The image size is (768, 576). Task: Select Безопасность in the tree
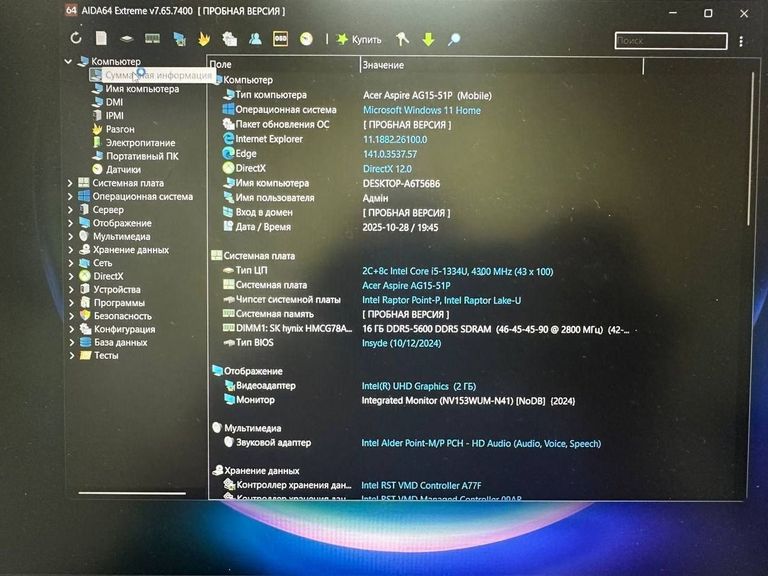click(116, 316)
